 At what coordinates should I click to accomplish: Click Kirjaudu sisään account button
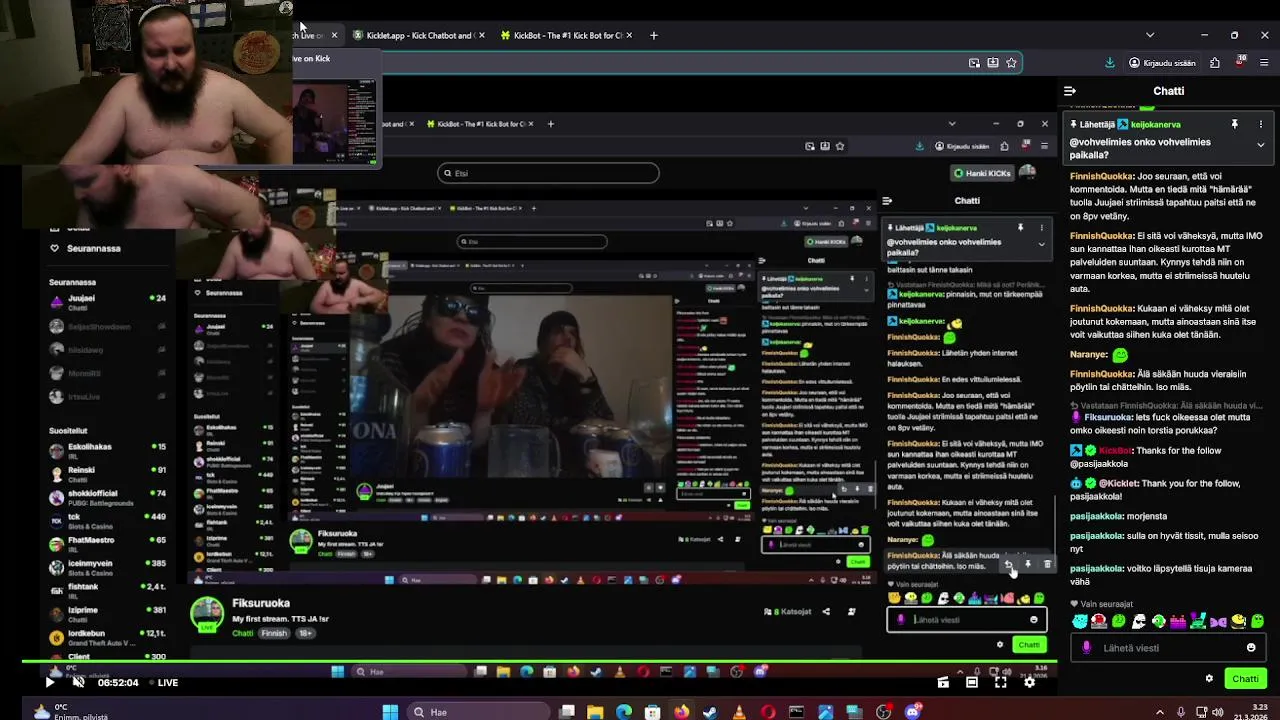pyautogui.click(x=1162, y=63)
